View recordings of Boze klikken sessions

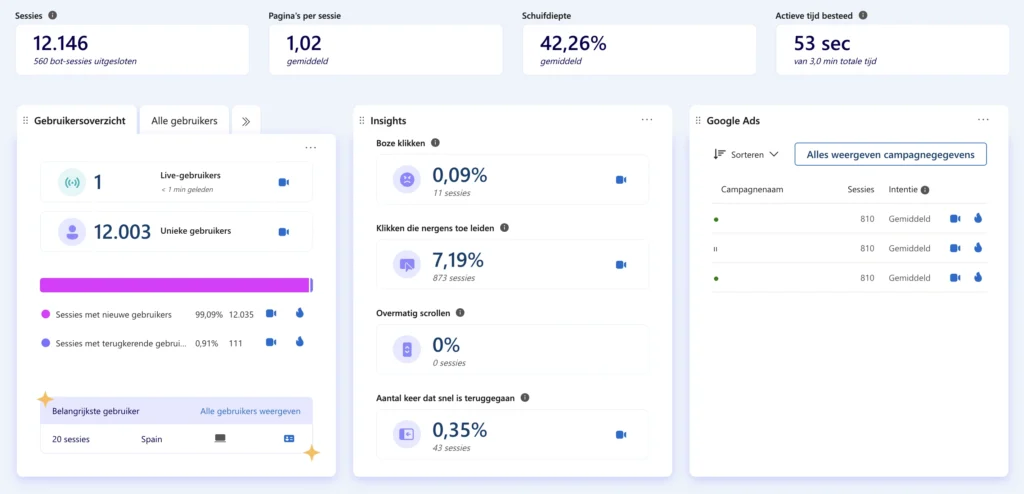[x=620, y=180]
